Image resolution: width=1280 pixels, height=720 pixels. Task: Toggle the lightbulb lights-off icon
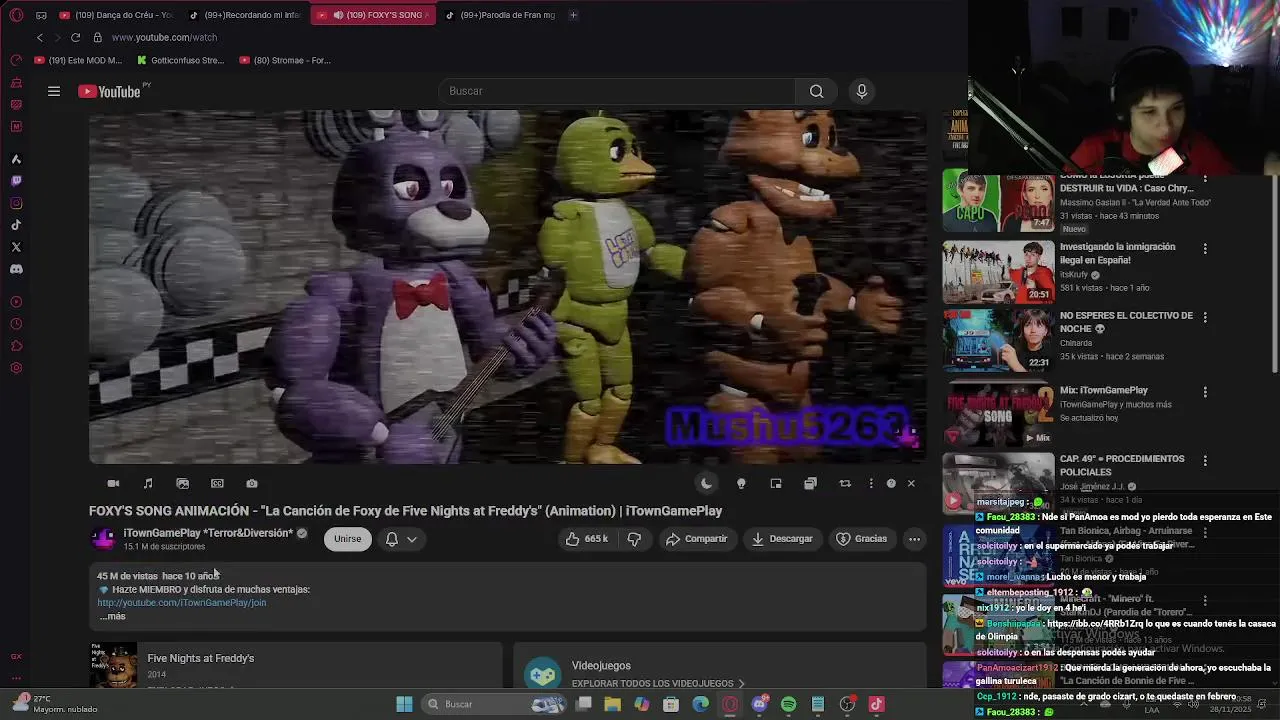(741, 484)
